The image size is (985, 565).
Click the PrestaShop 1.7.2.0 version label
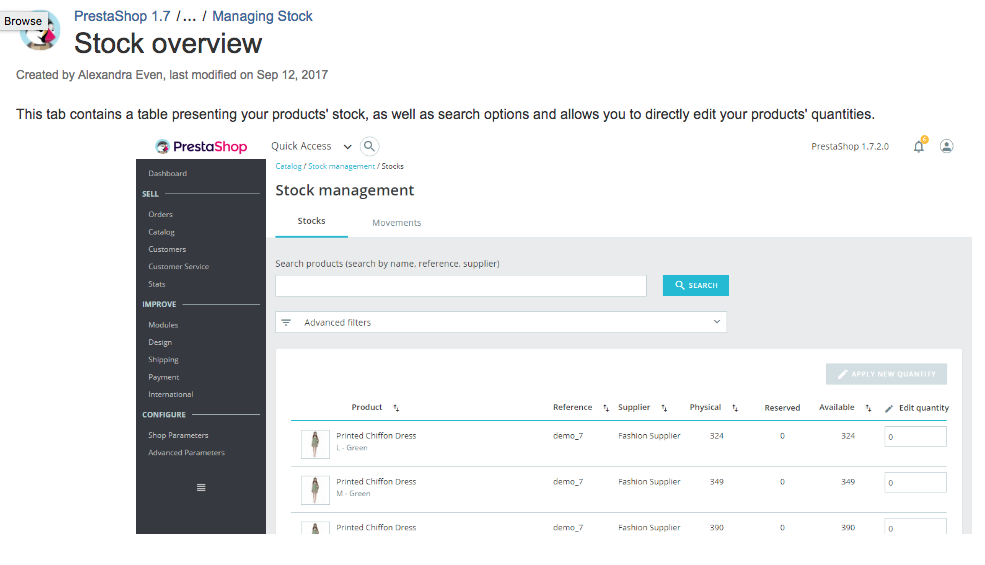[850, 146]
